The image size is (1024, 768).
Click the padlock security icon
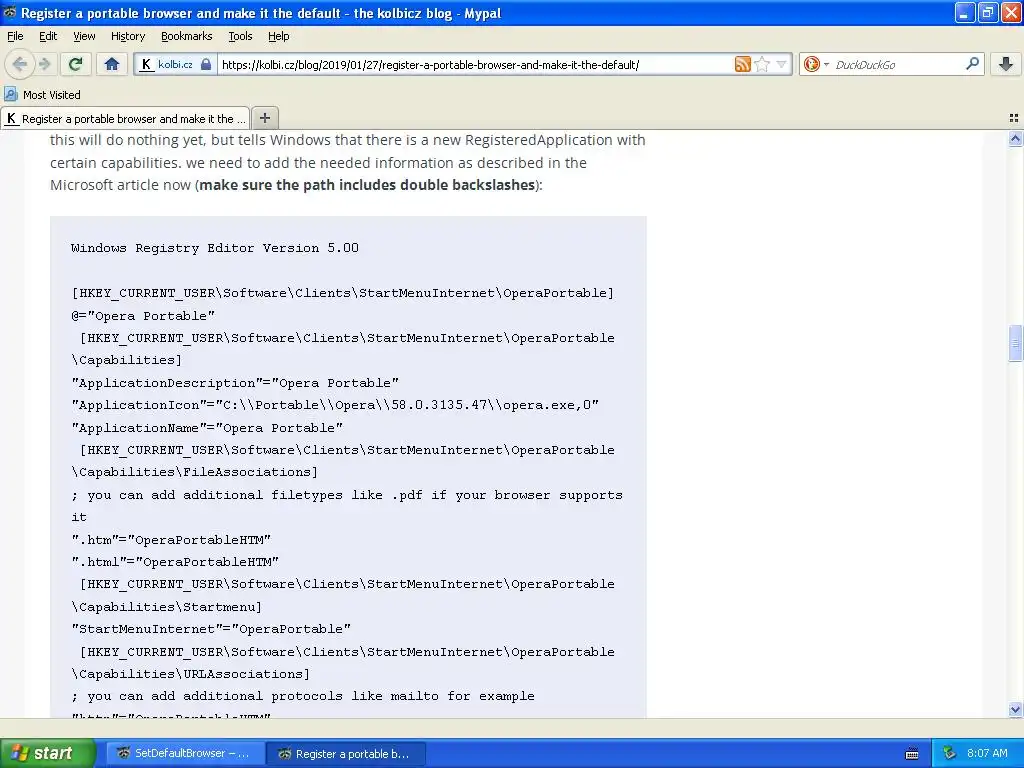pos(206,64)
